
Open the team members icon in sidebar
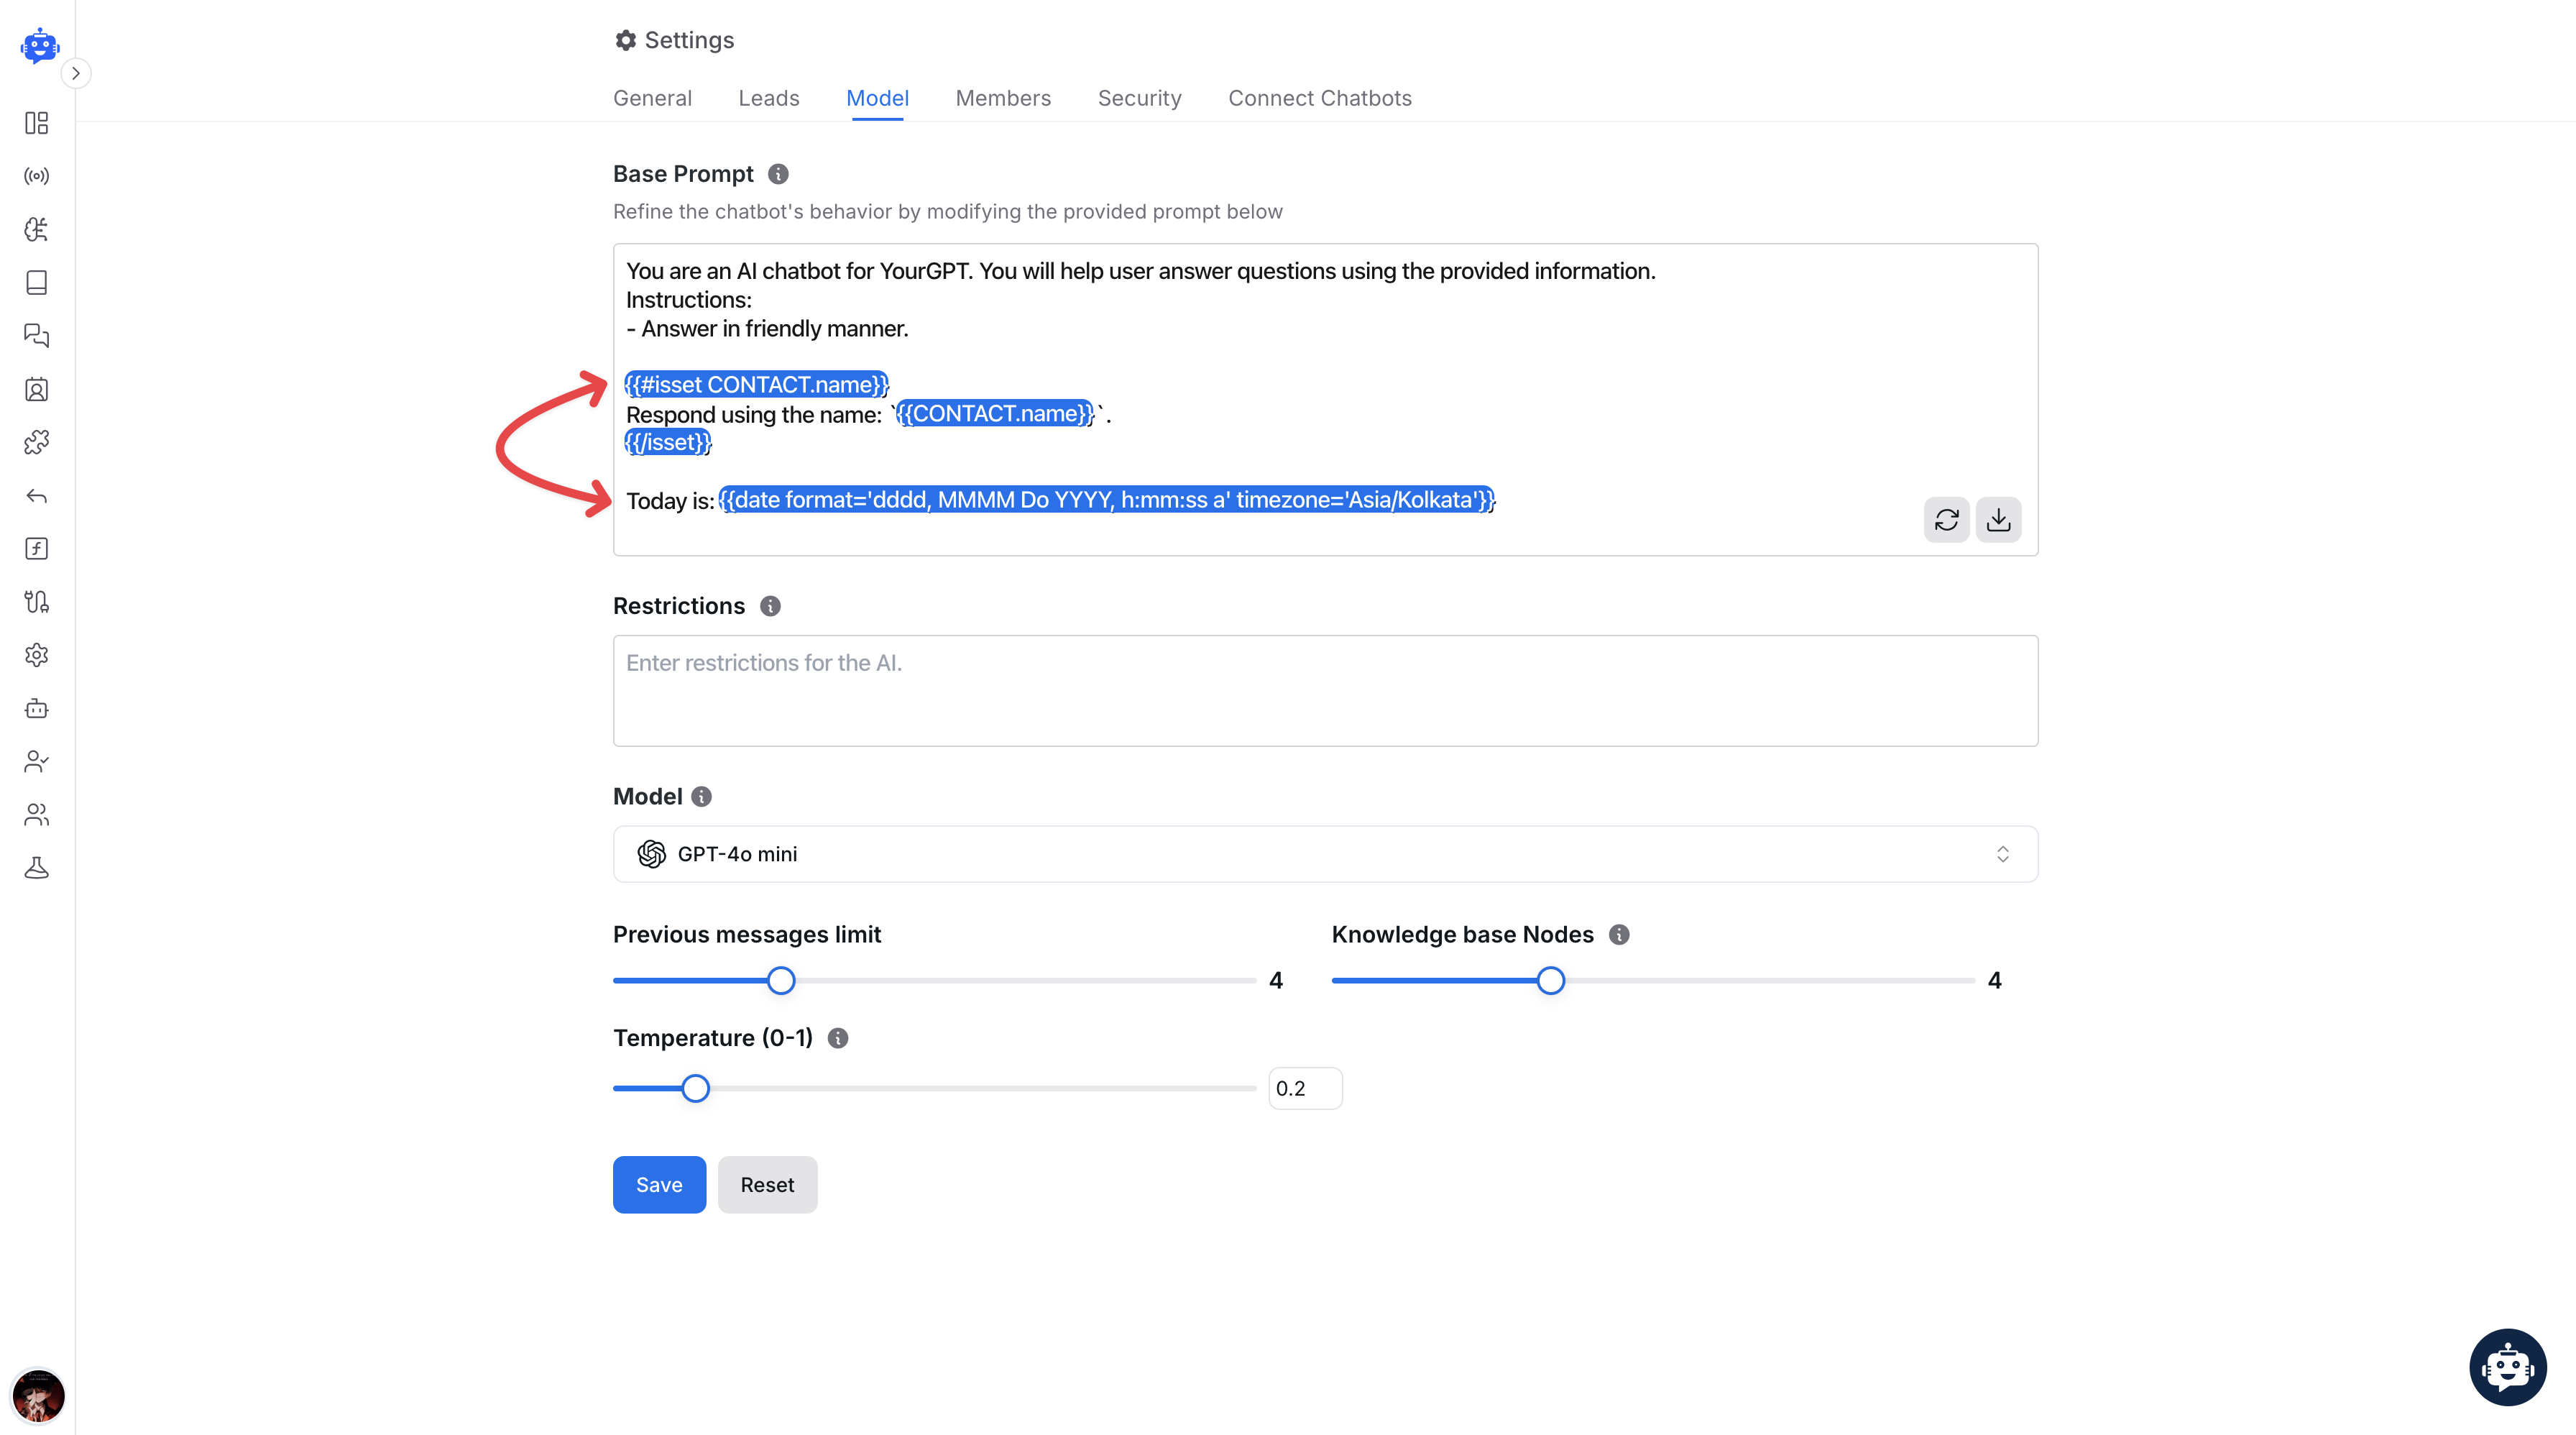click(x=37, y=815)
